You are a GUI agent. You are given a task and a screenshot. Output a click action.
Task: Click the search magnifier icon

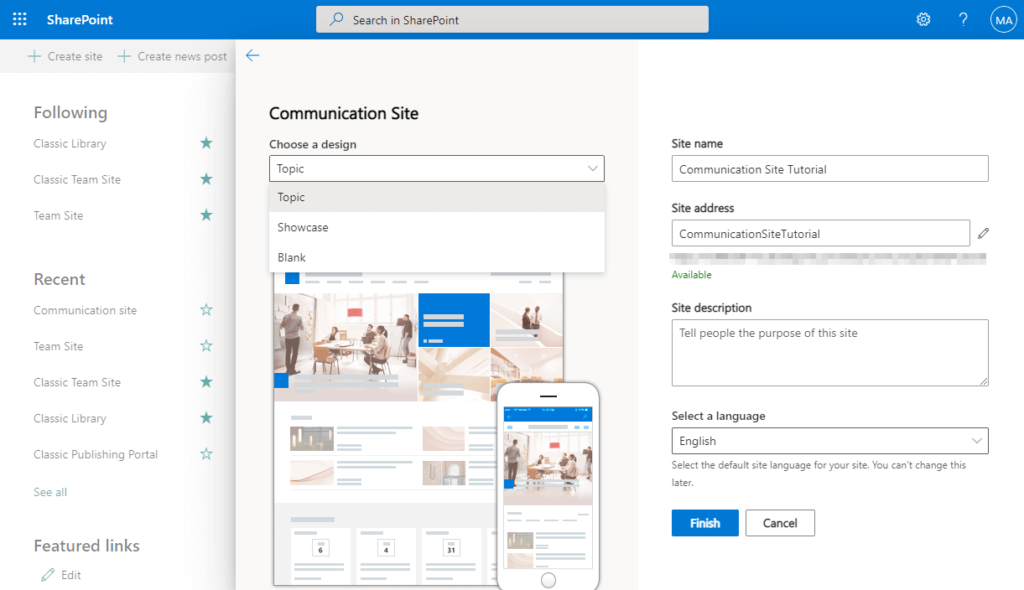(x=336, y=20)
